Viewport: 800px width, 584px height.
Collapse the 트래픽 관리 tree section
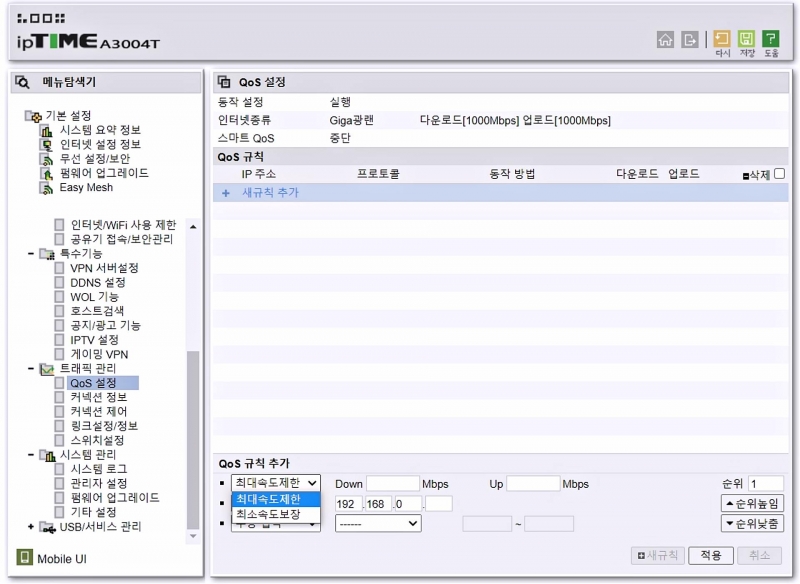[31, 369]
